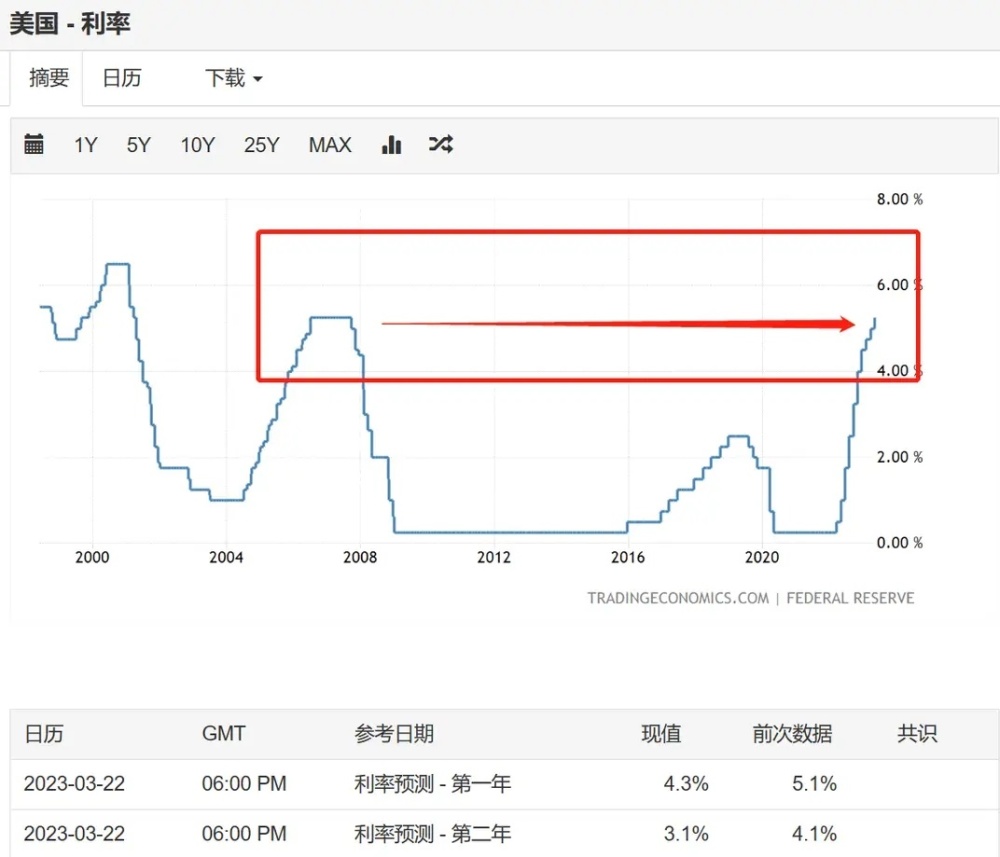Select the 25Y time range
Screen dimensions: 1000x857
pyautogui.click(x=261, y=145)
